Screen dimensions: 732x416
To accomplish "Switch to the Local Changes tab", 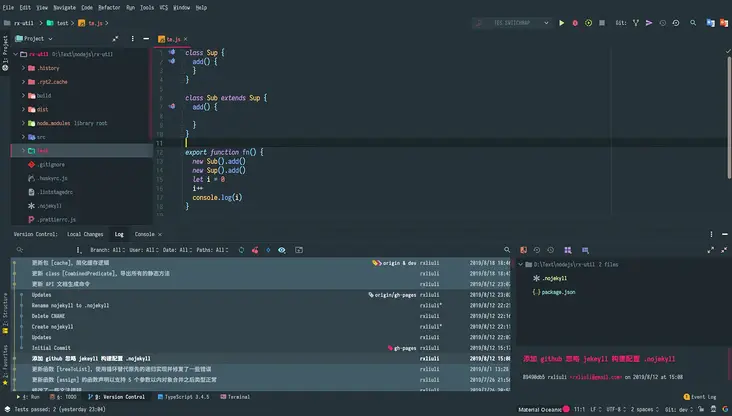I will 87,233.
